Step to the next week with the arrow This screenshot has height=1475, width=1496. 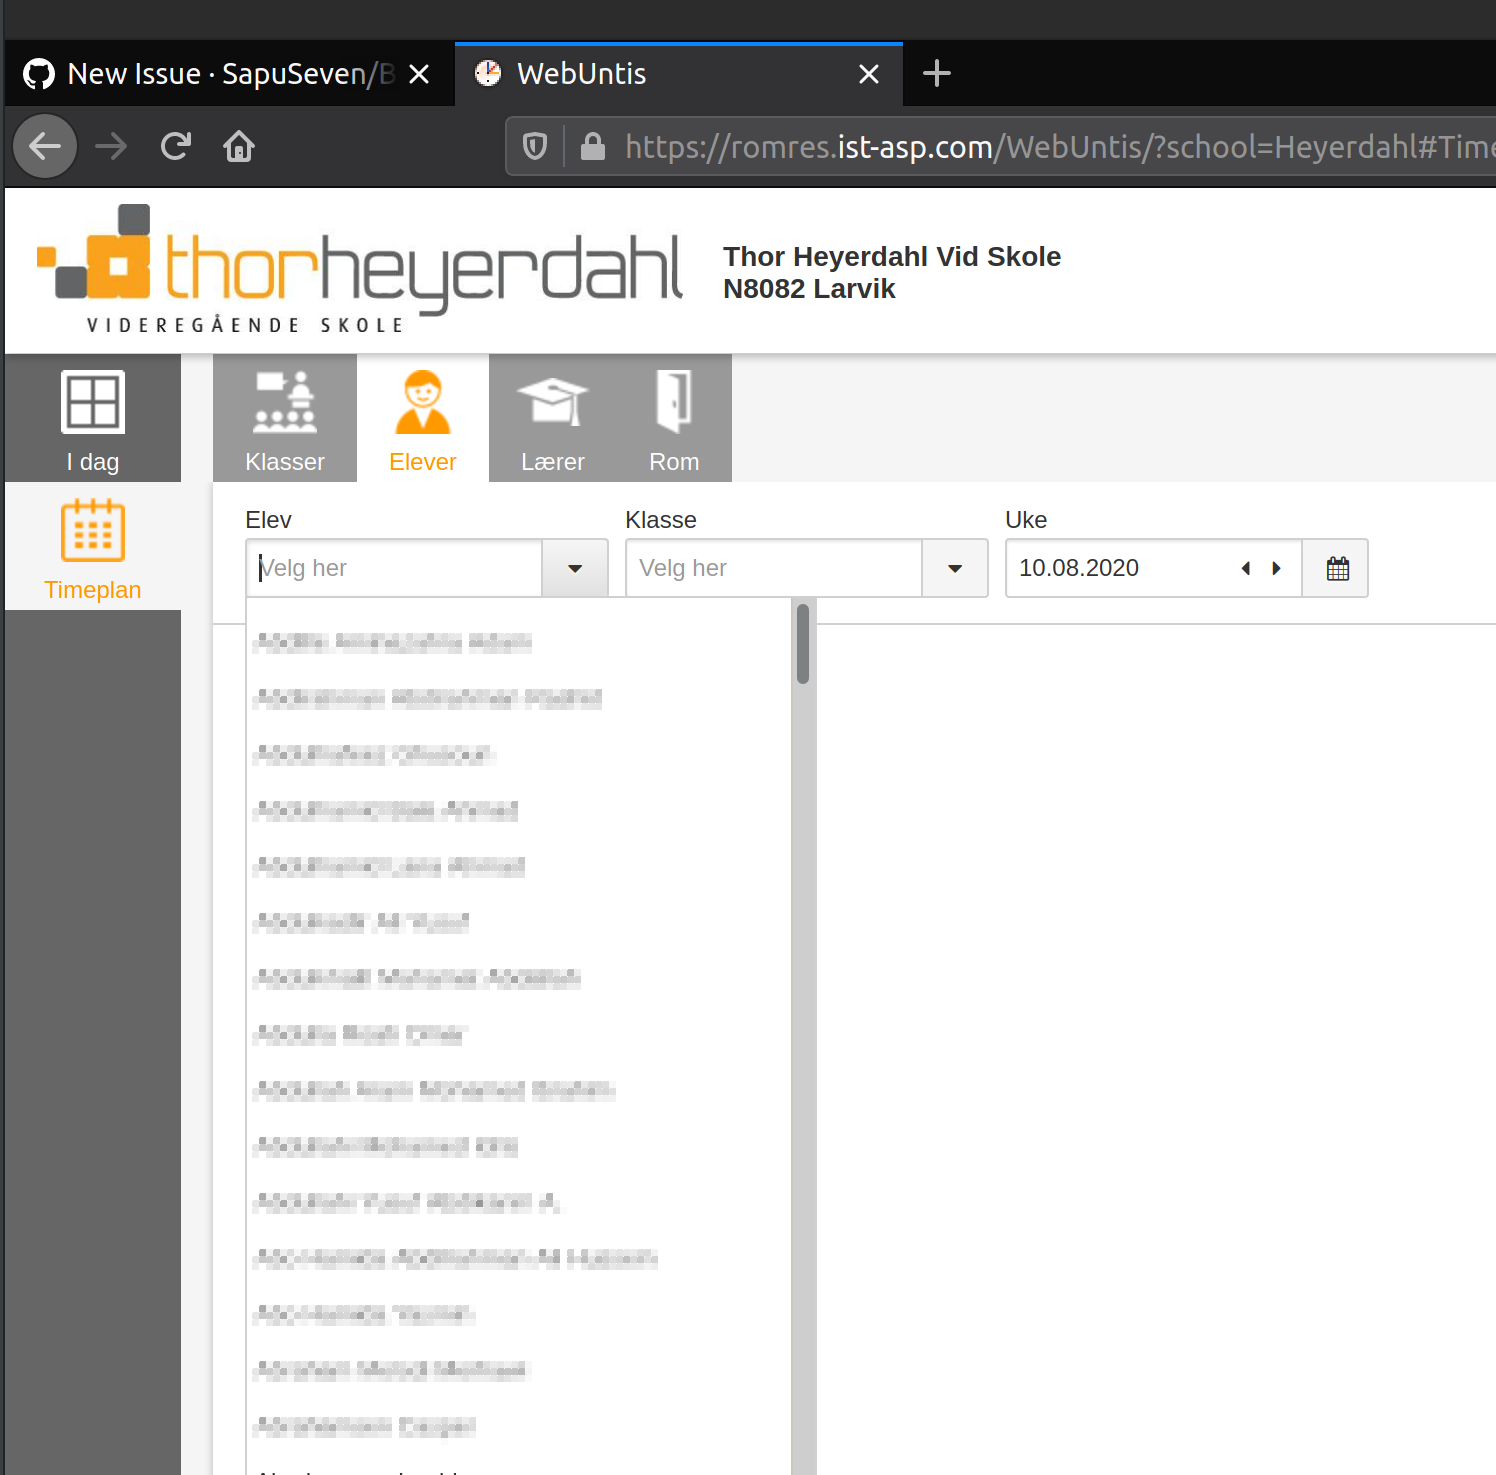point(1276,568)
